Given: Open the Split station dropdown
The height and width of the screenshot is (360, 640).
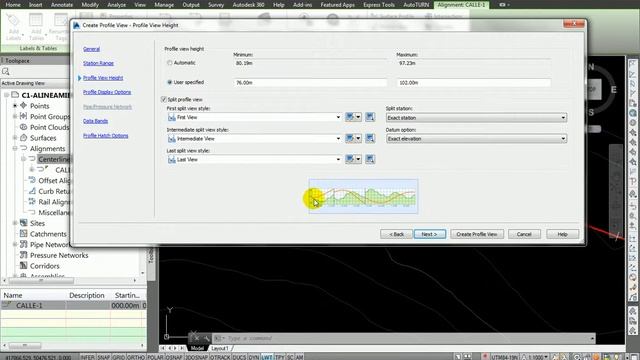Looking at the screenshot, I should click(x=476, y=118).
